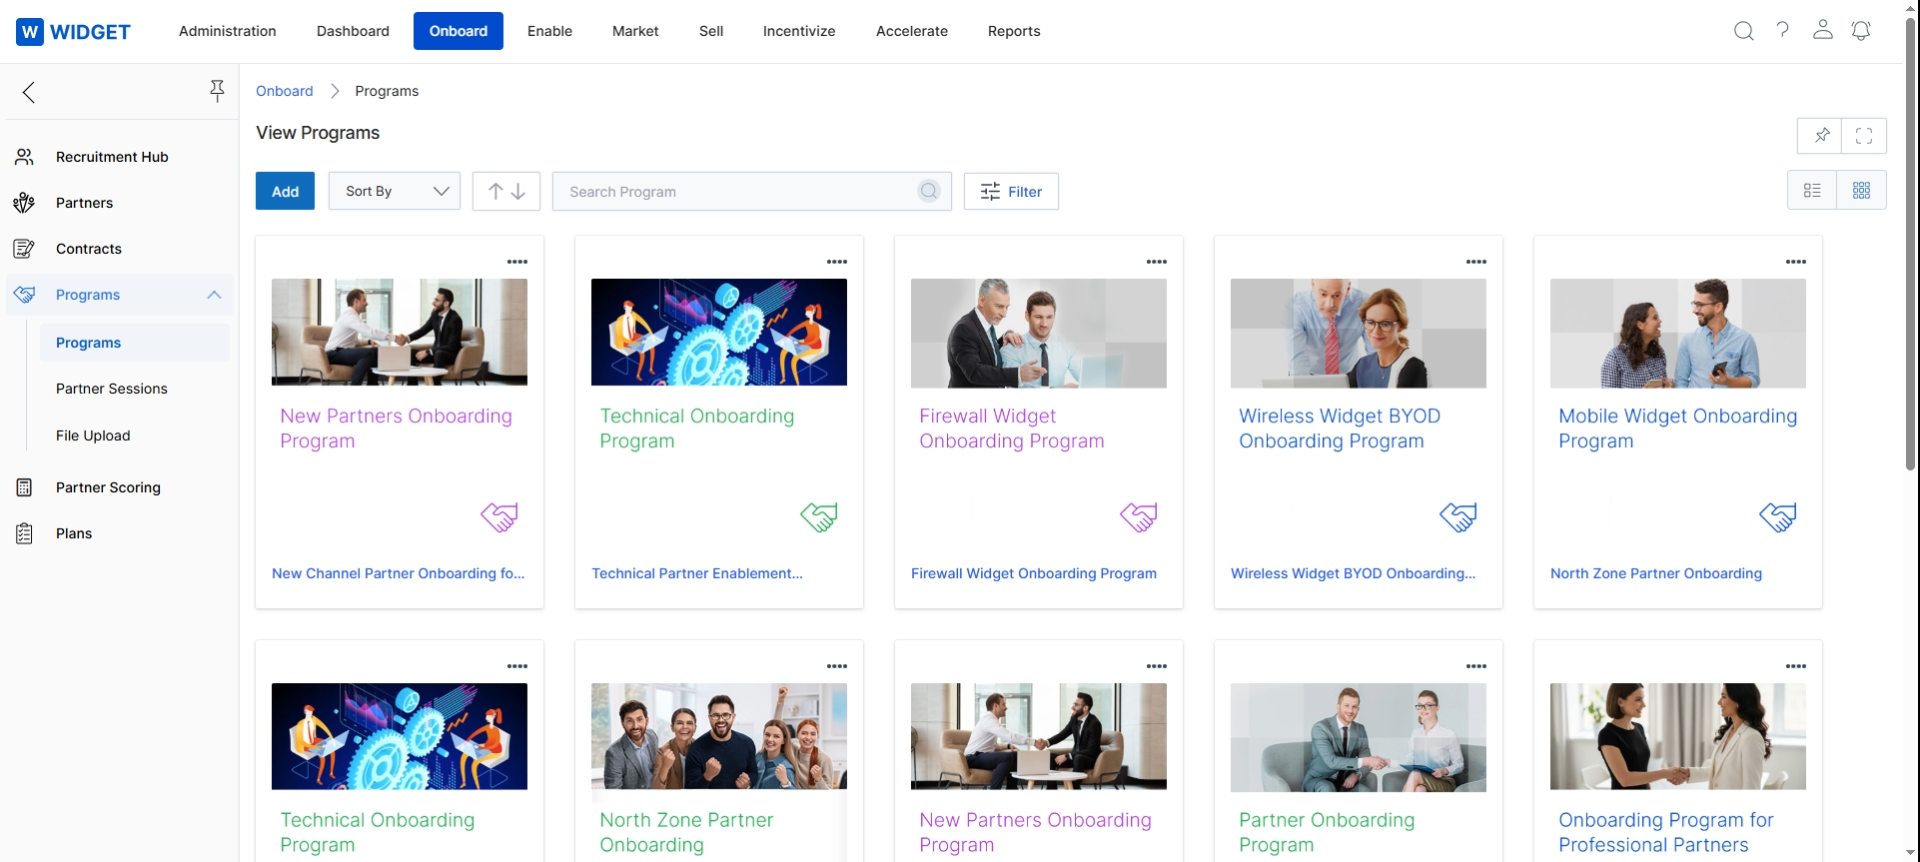The height and width of the screenshot is (862, 1920).
Task: Expand View Programs to fullscreen
Action: (1864, 136)
